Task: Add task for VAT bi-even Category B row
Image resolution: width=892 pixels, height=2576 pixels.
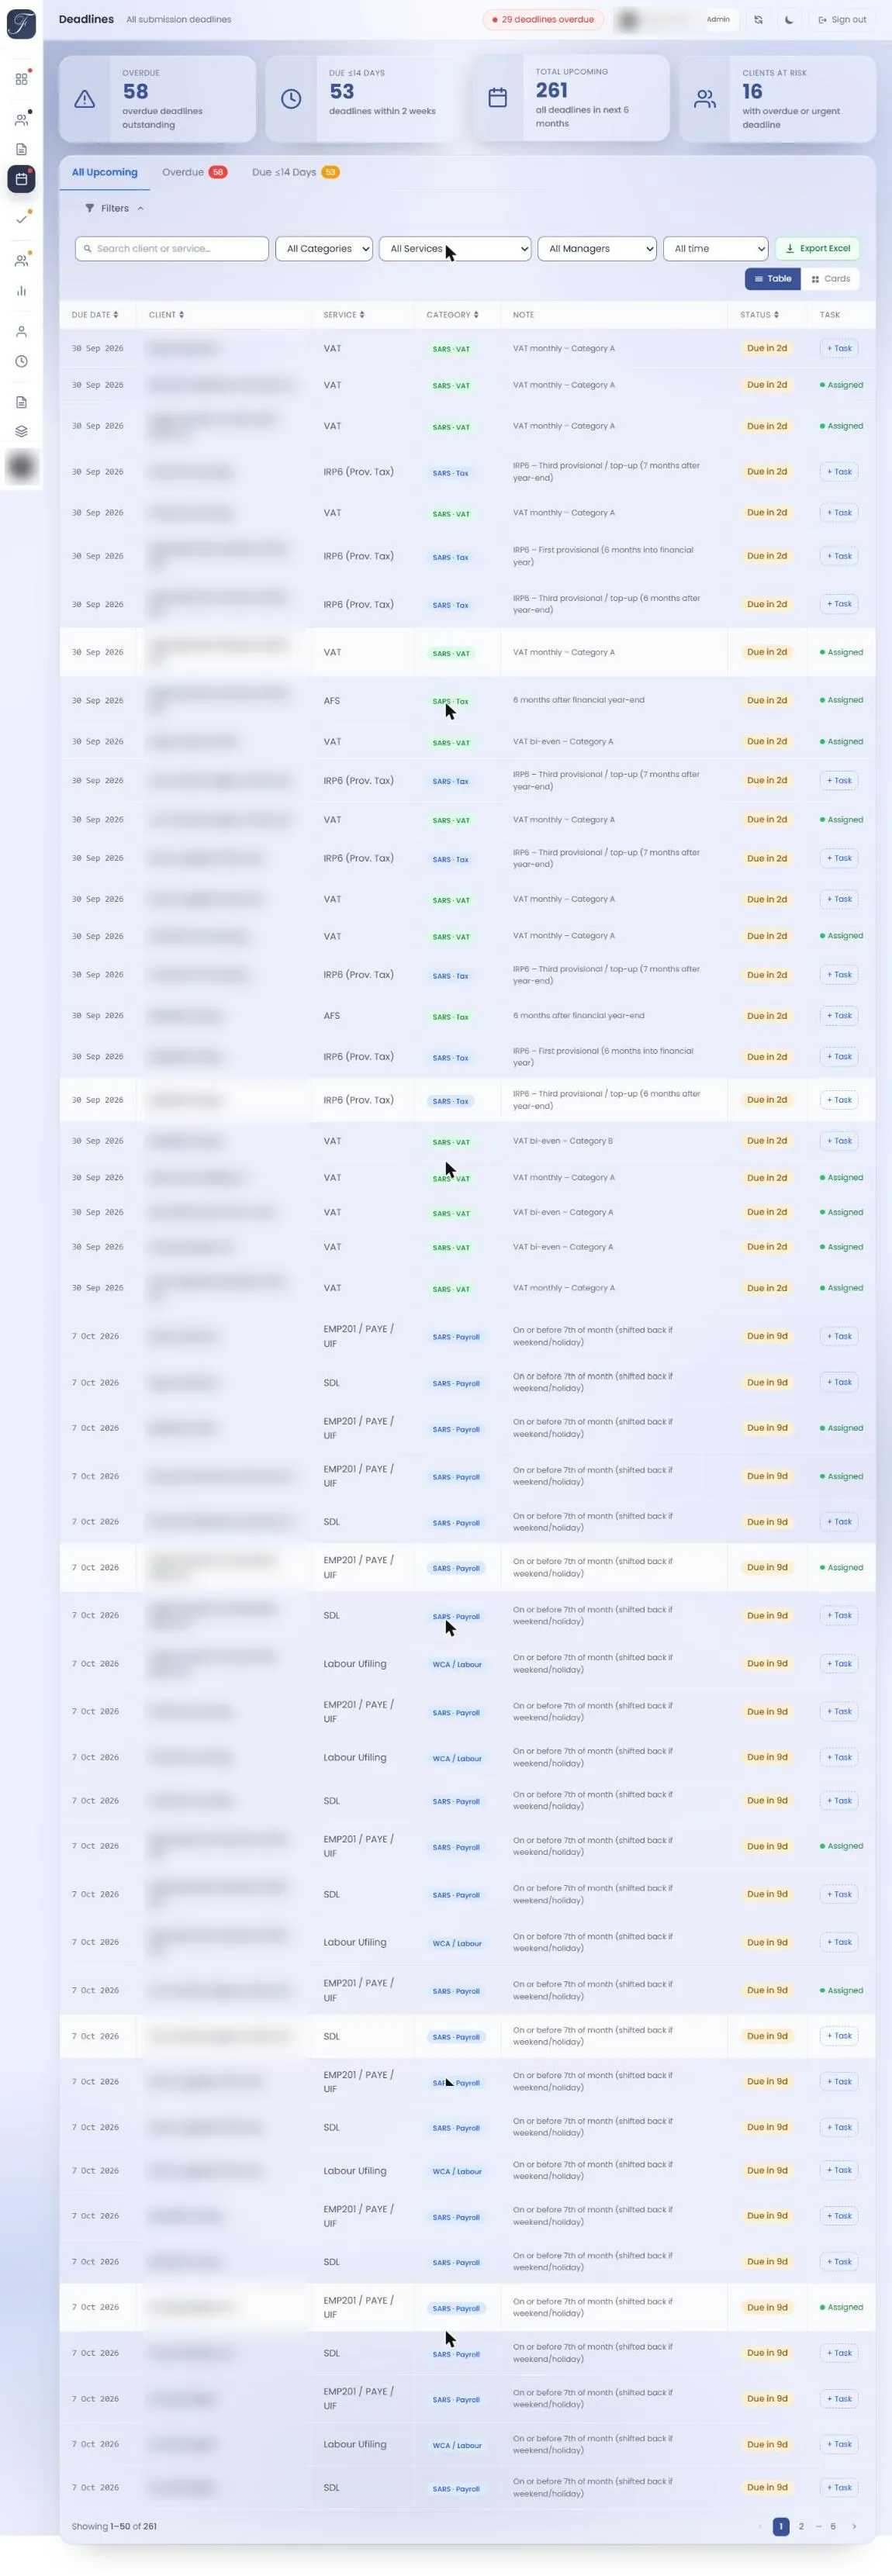Action: click(x=839, y=1141)
